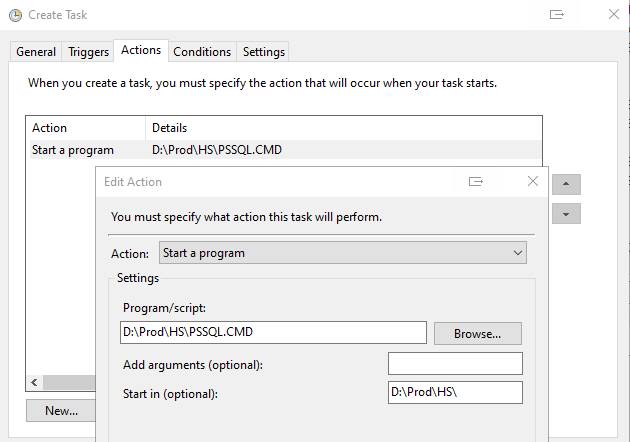
Task: Move action up with the up arrow button
Action: point(566,184)
